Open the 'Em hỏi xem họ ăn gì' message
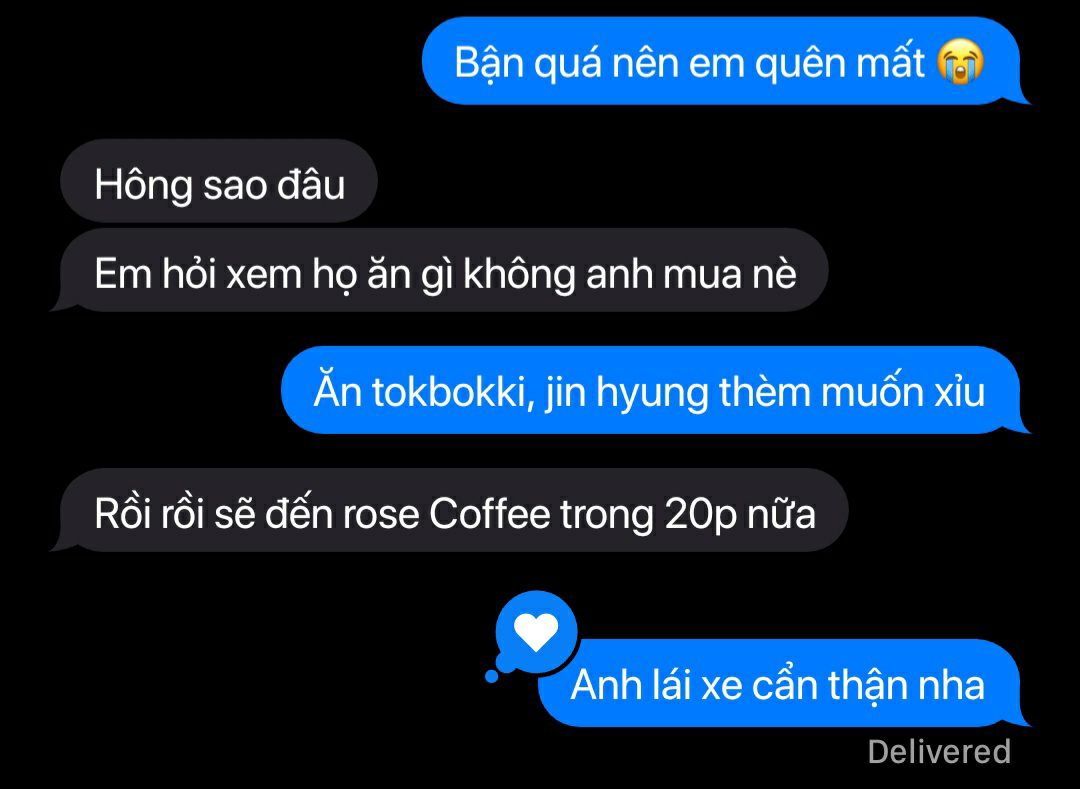The image size is (1080, 789). 441,271
